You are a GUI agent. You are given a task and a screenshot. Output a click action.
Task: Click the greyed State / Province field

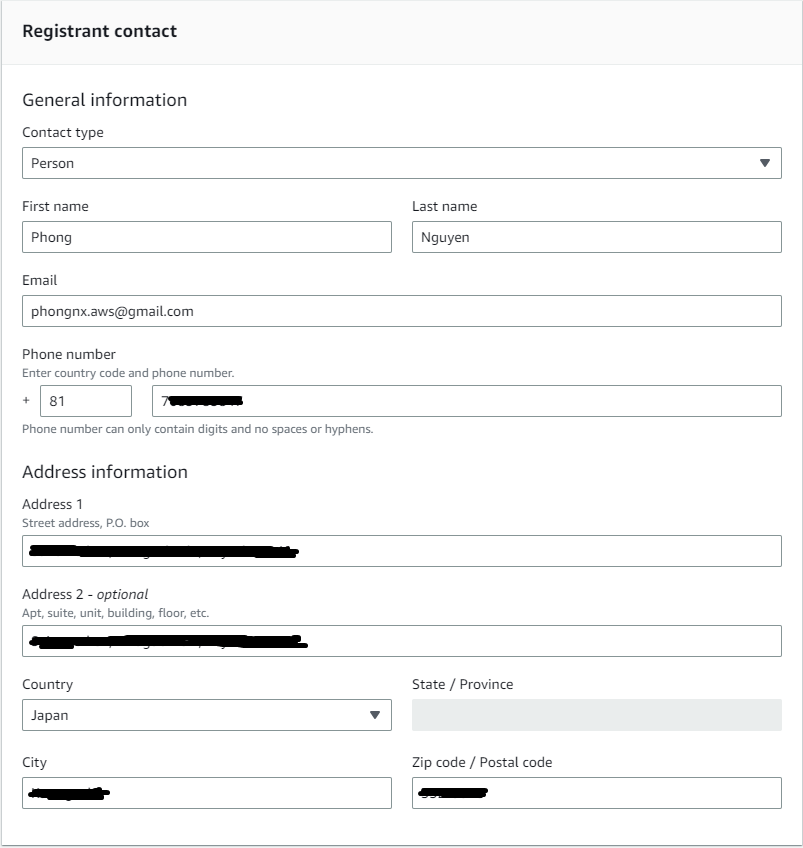596,715
